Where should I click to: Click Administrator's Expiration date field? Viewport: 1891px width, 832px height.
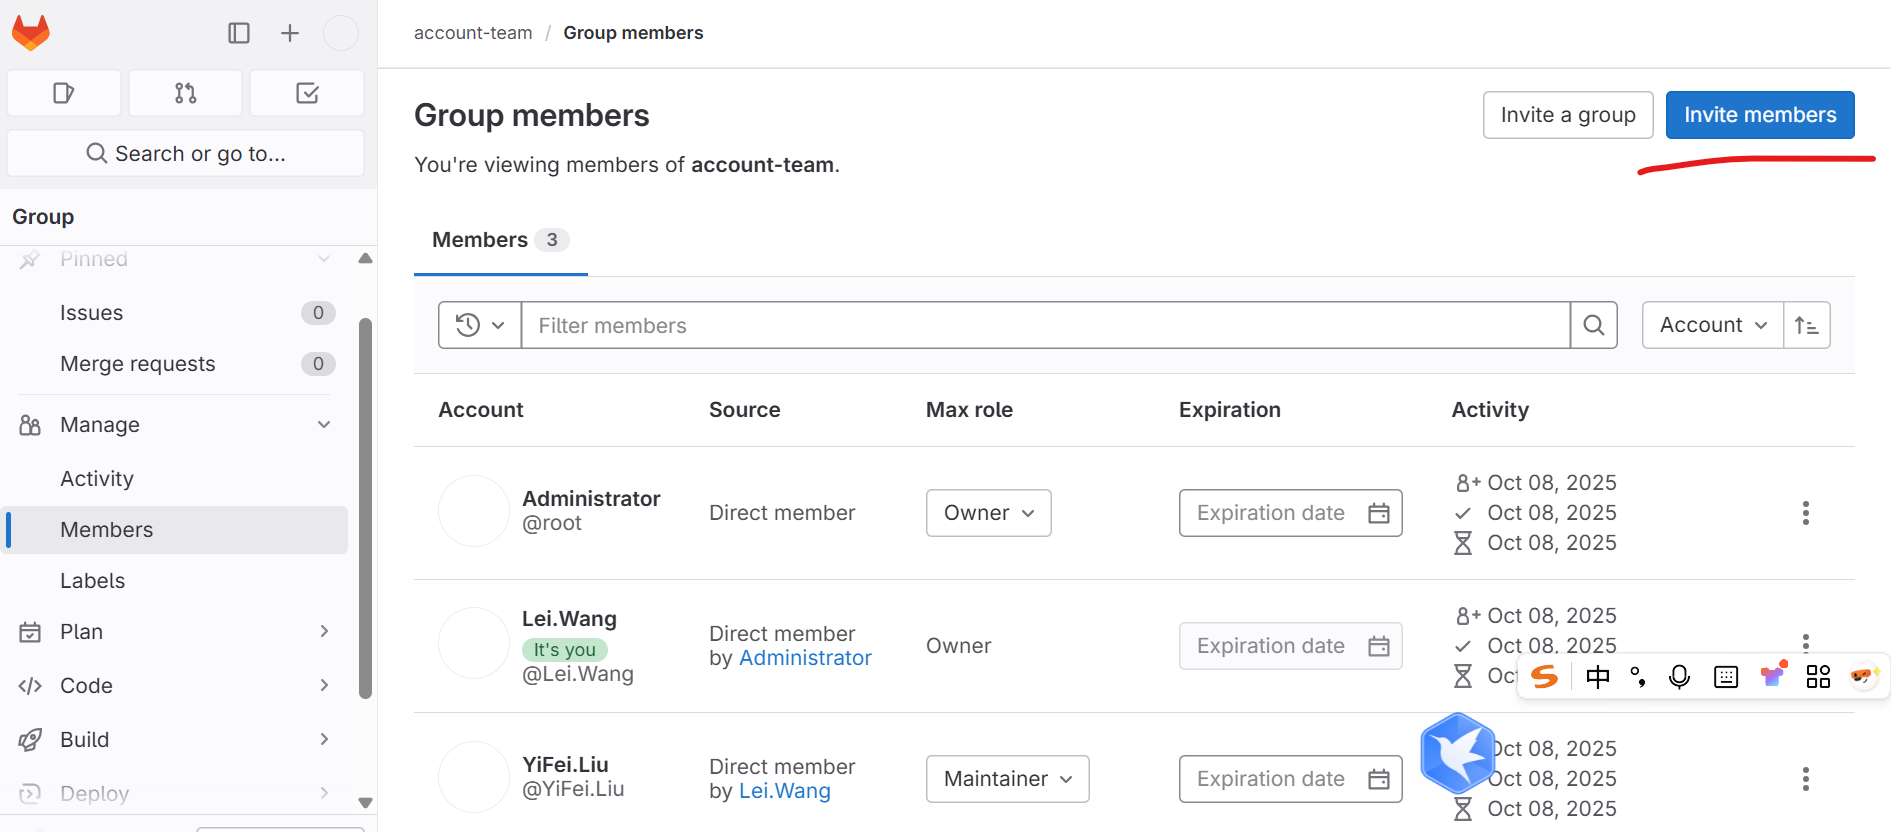(x=1291, y=513)
